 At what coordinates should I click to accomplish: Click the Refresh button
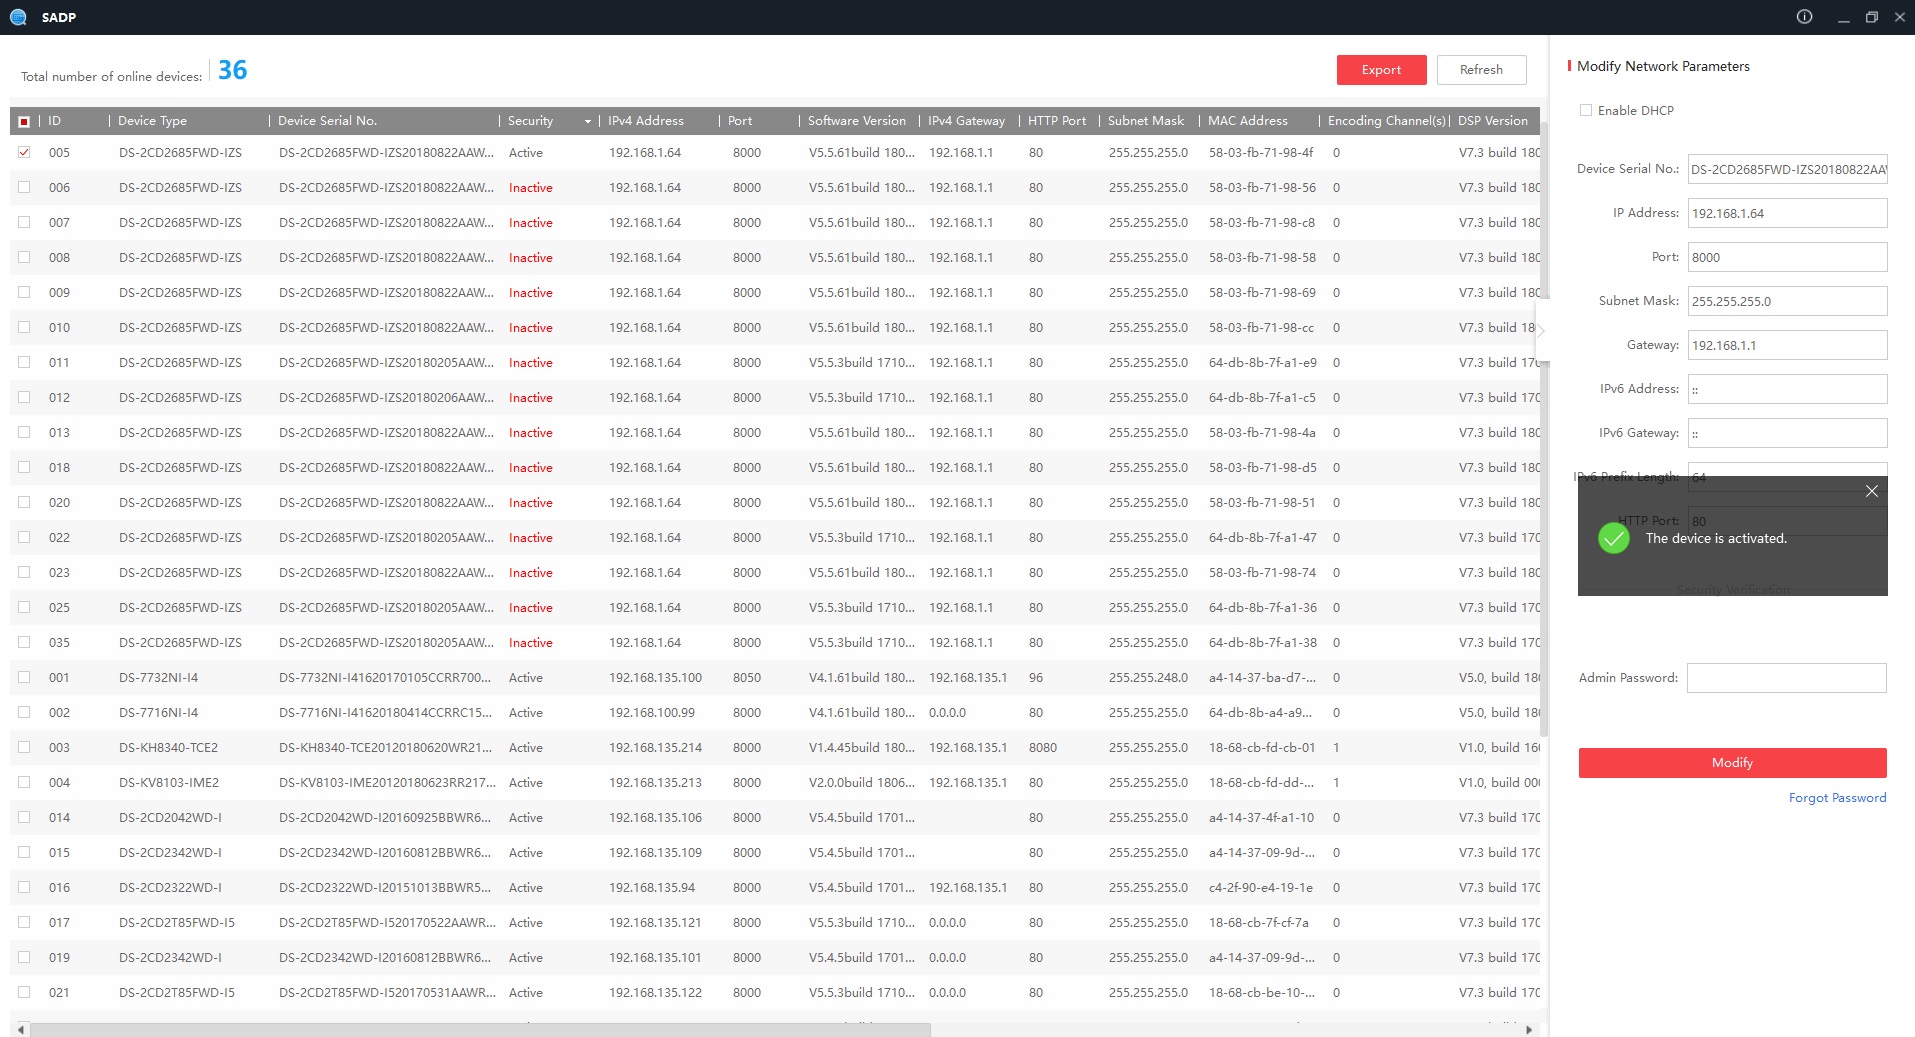tap(1481, 70)
